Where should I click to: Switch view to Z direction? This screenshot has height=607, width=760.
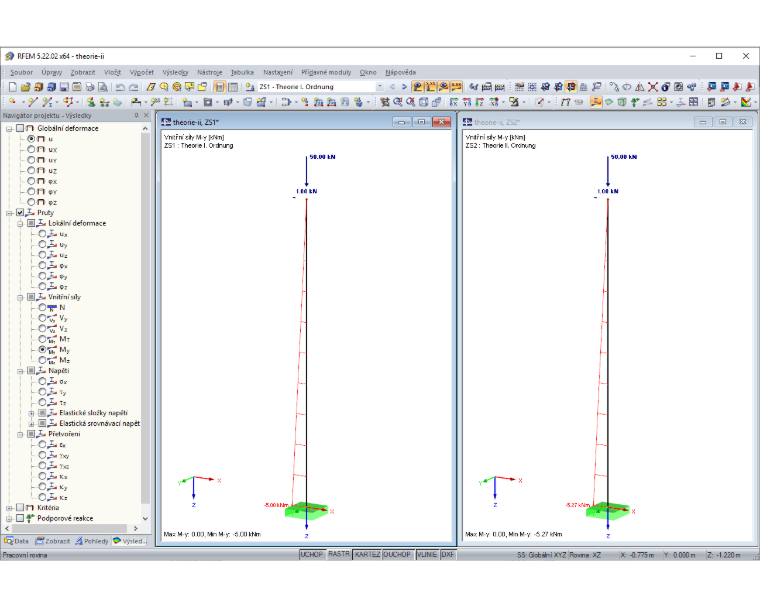click(480, 102)
